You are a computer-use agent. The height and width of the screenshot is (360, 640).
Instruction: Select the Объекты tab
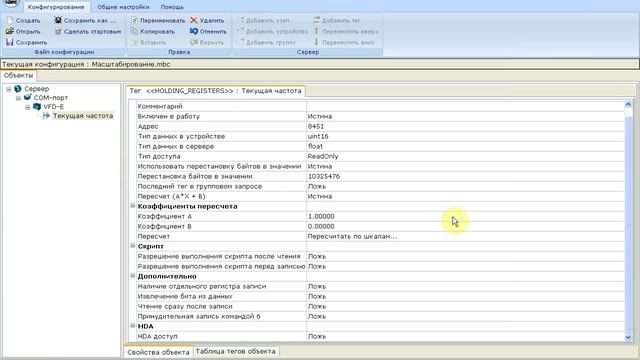[18, 76]
